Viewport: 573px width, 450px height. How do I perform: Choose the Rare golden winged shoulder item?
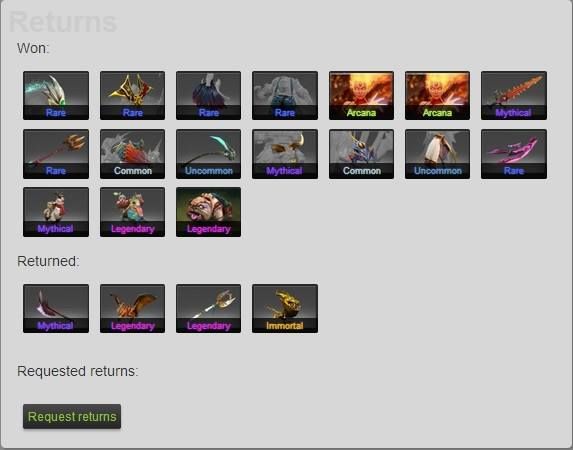click(x=132, y=95)
